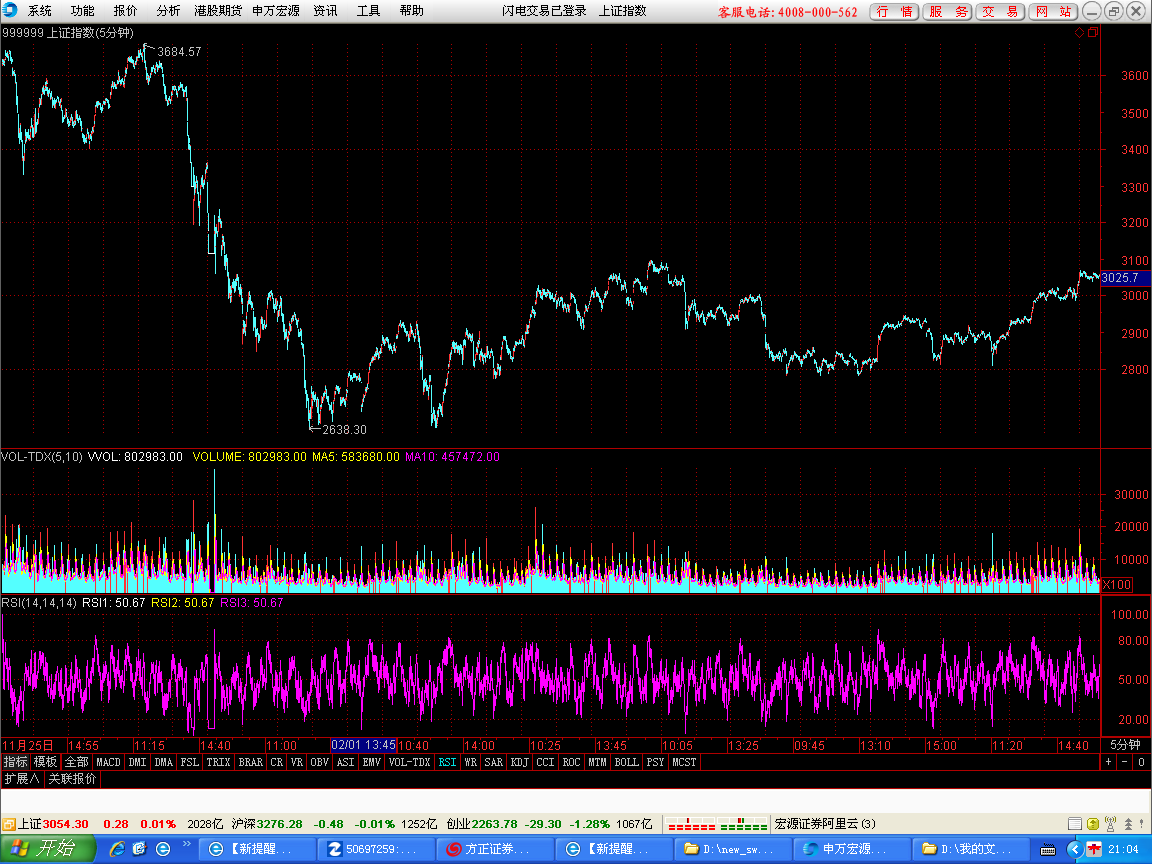Switch indicator to MACD
Image resolution: width=1152 pixels, height=864 pixels.
pos(108,762)
